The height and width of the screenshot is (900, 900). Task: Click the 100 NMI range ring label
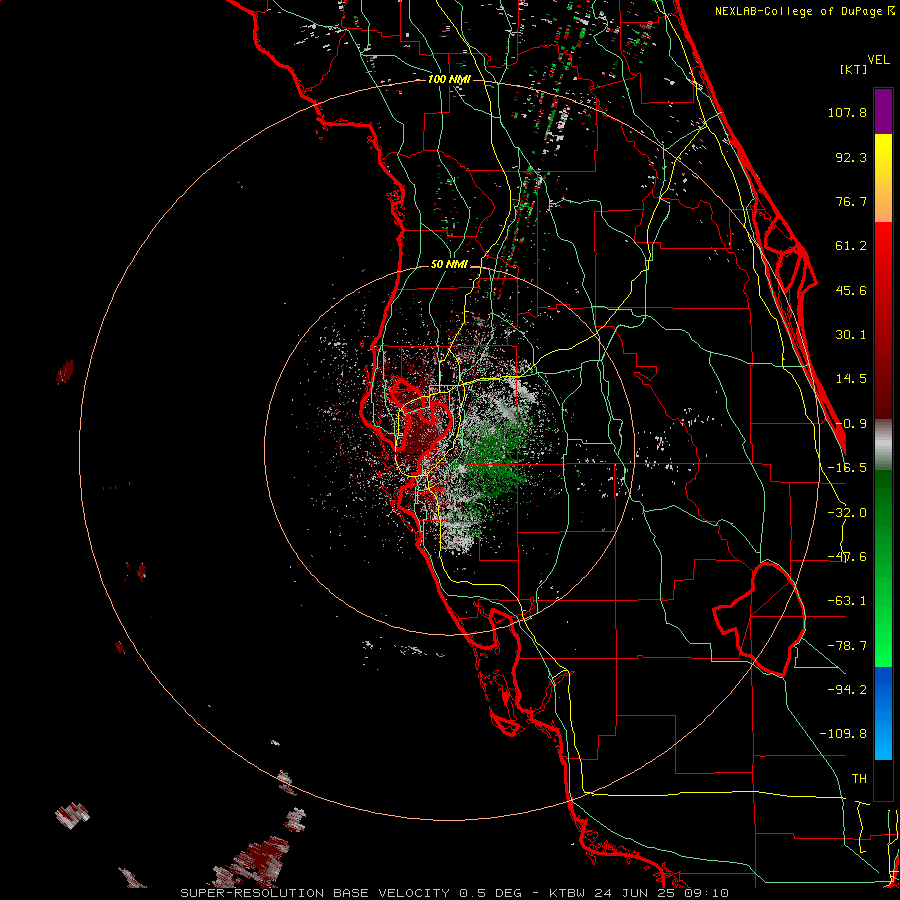coord(449,79)
